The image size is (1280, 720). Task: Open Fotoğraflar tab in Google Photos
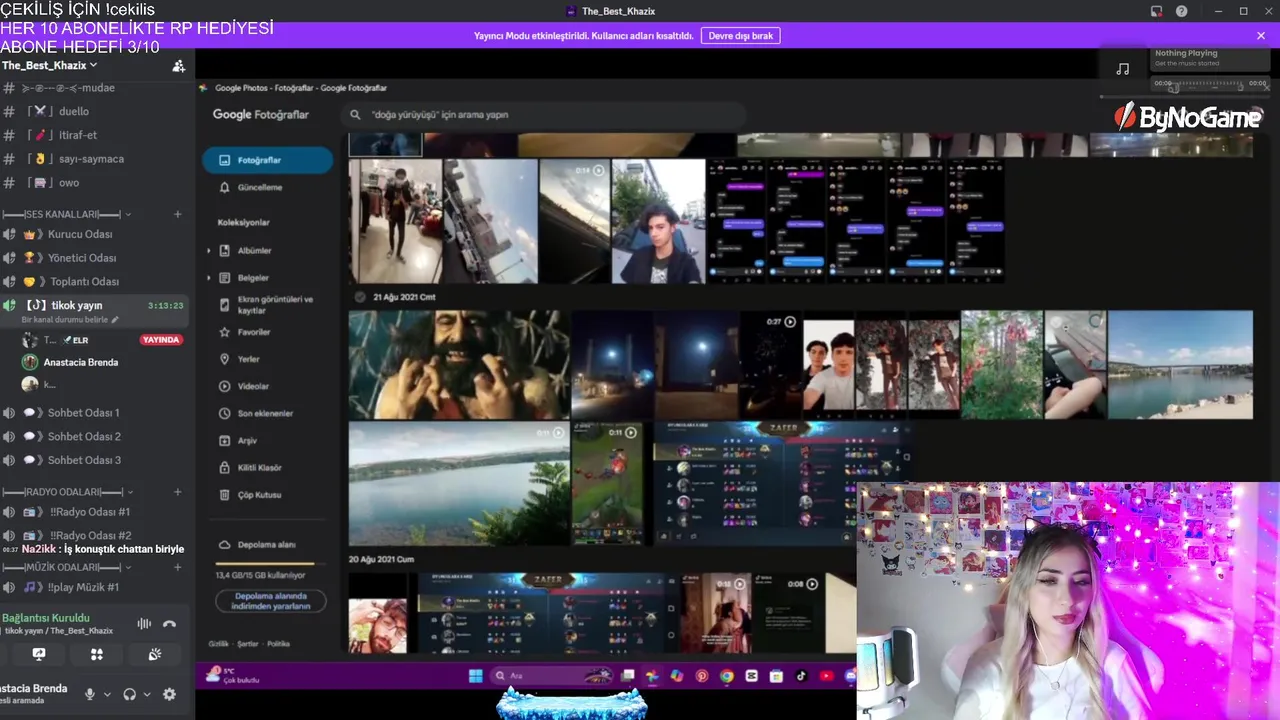[x=267, y=160]
